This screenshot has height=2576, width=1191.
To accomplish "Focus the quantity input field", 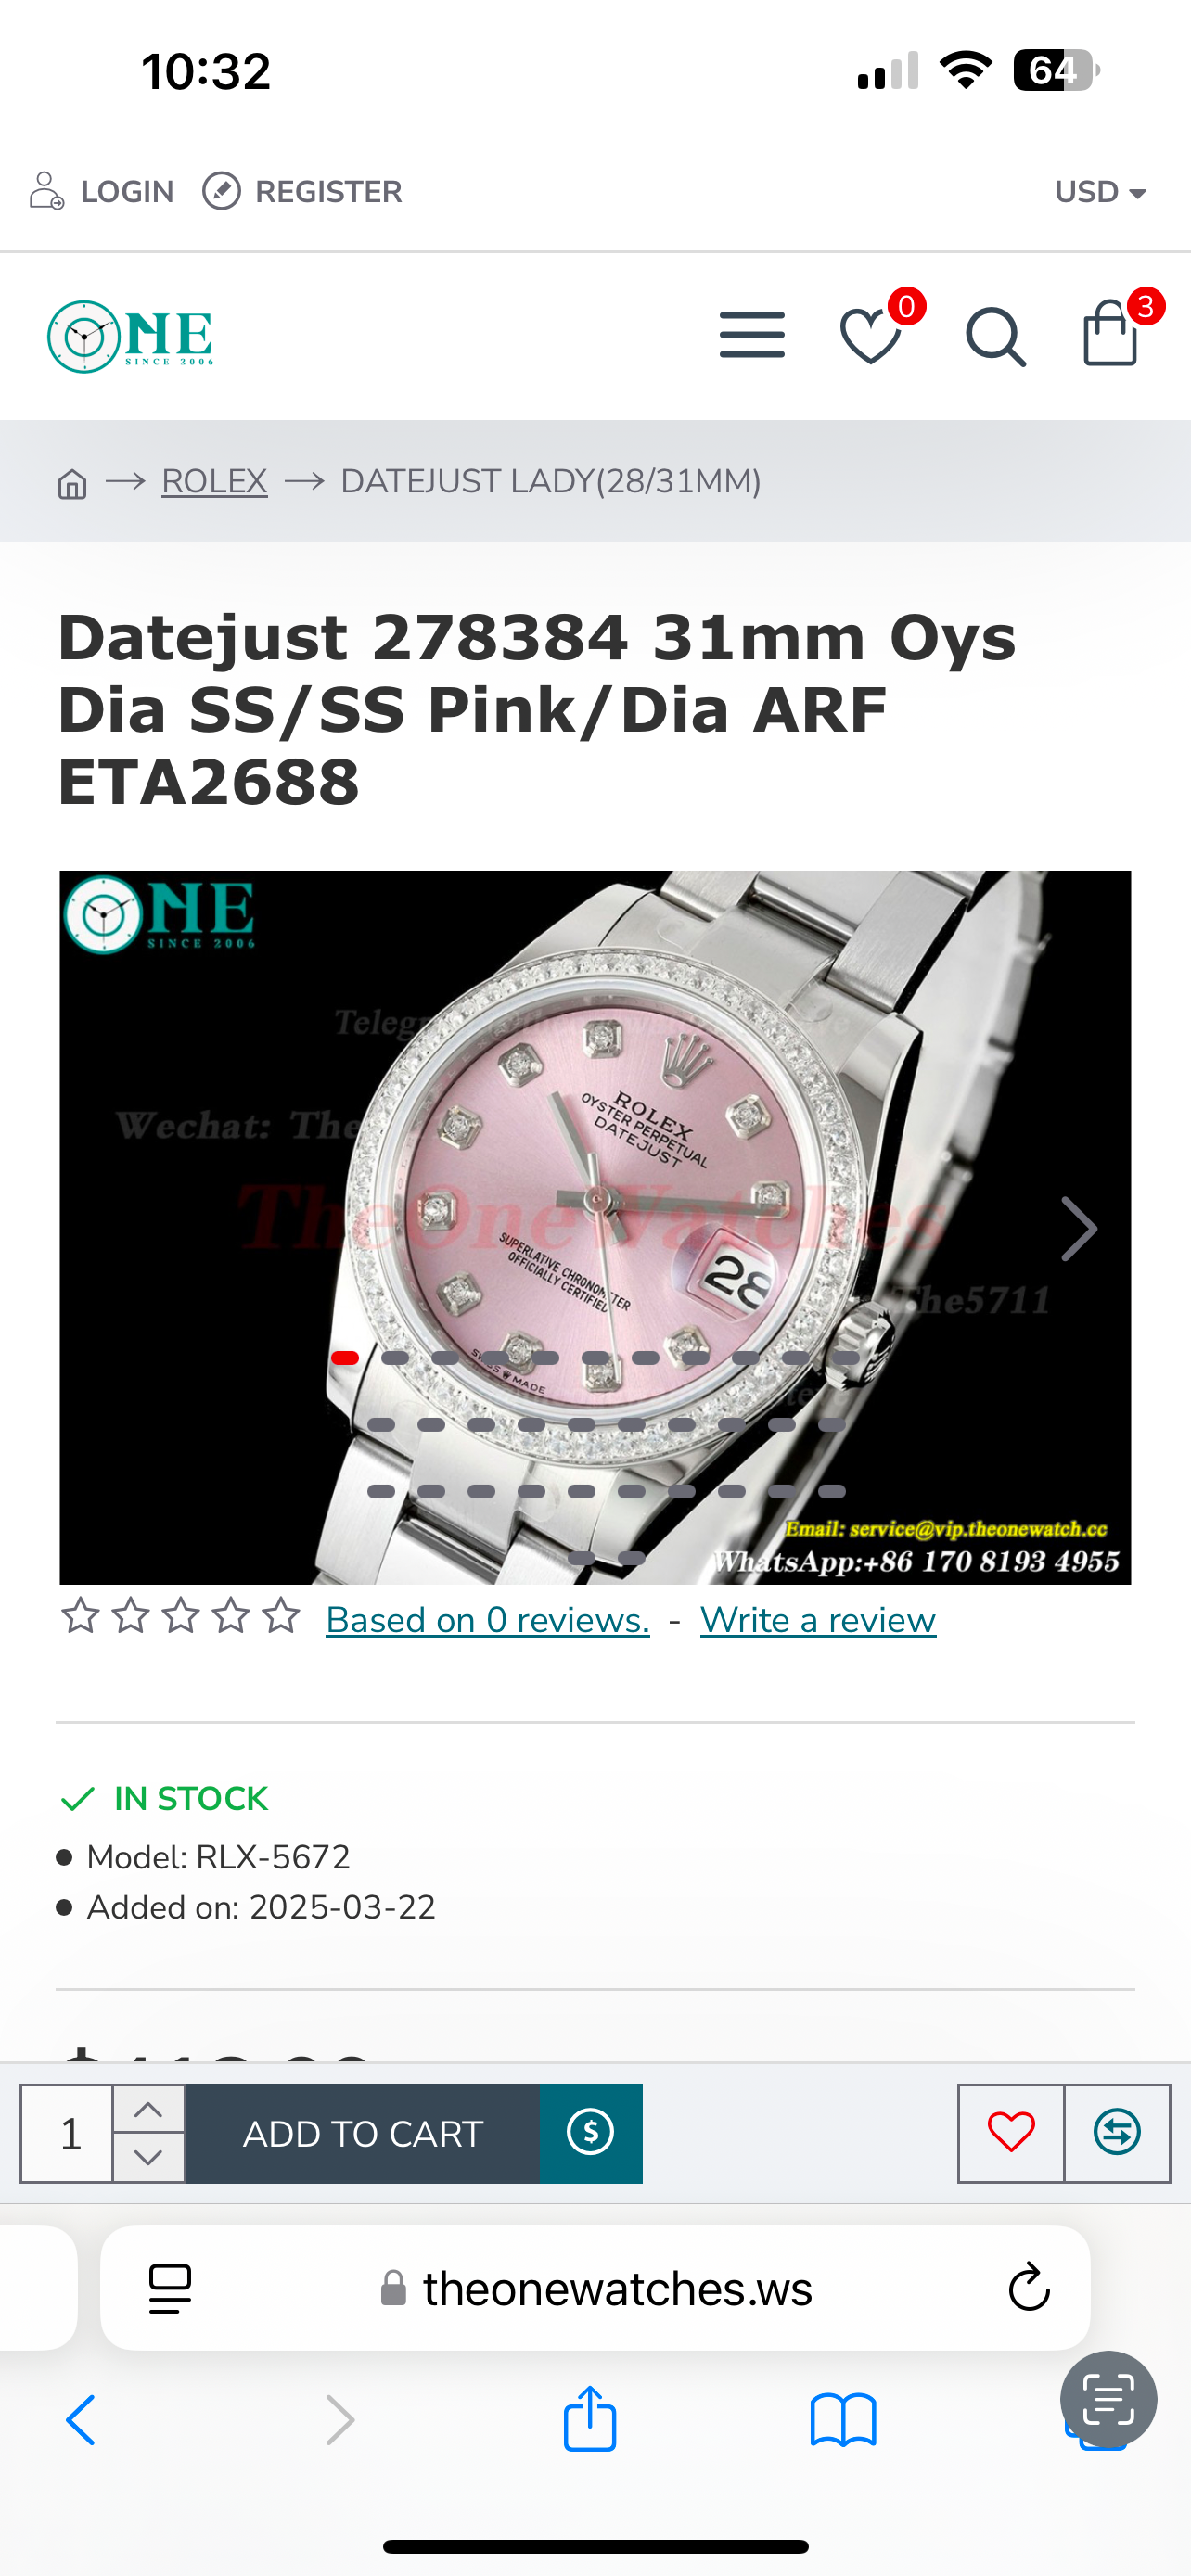I will 67,2133.
